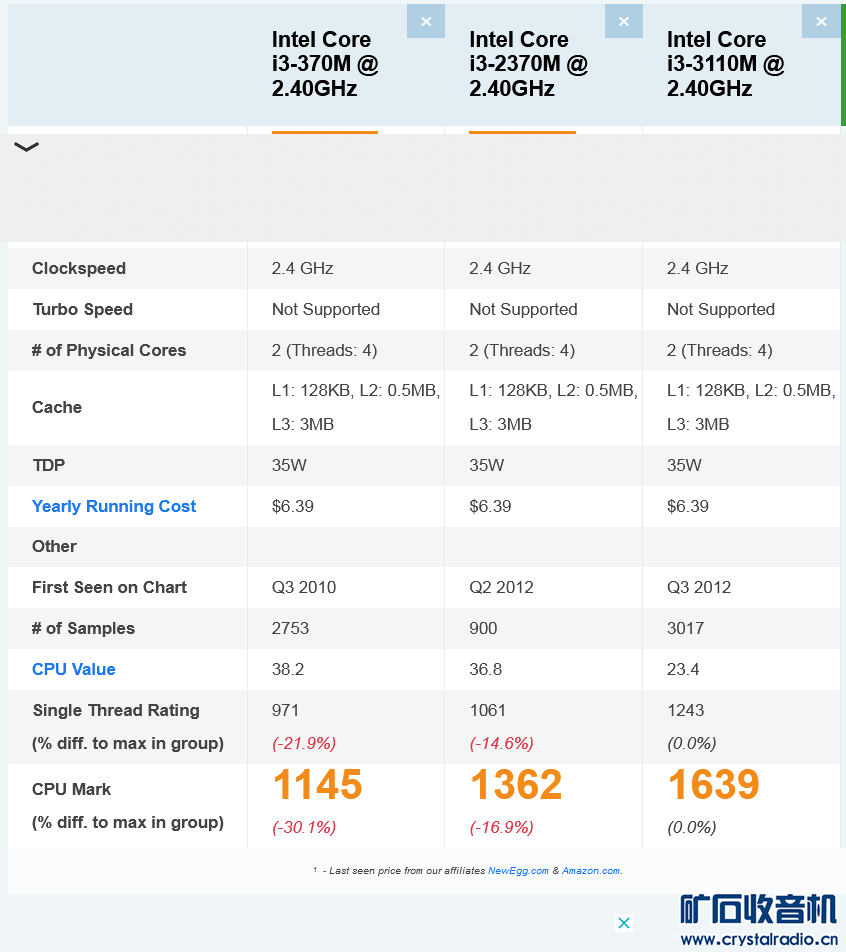Close the Intel Core i3-3110M column

tap(821, 21)
